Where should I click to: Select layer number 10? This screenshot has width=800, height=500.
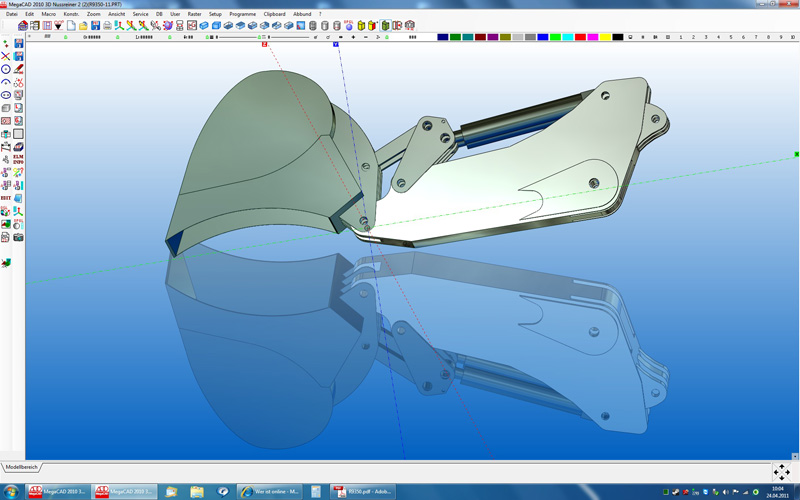792,37
